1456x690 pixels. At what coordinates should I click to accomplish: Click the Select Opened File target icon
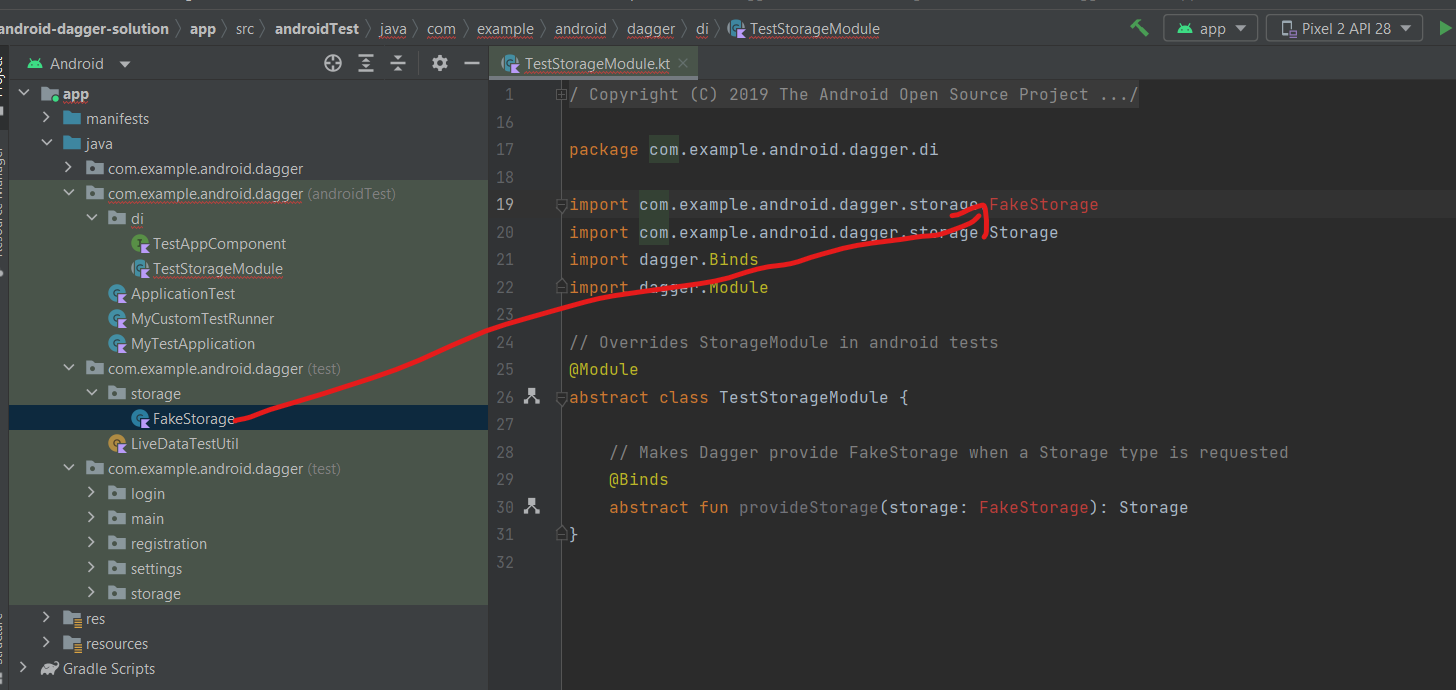pos(333,64)
